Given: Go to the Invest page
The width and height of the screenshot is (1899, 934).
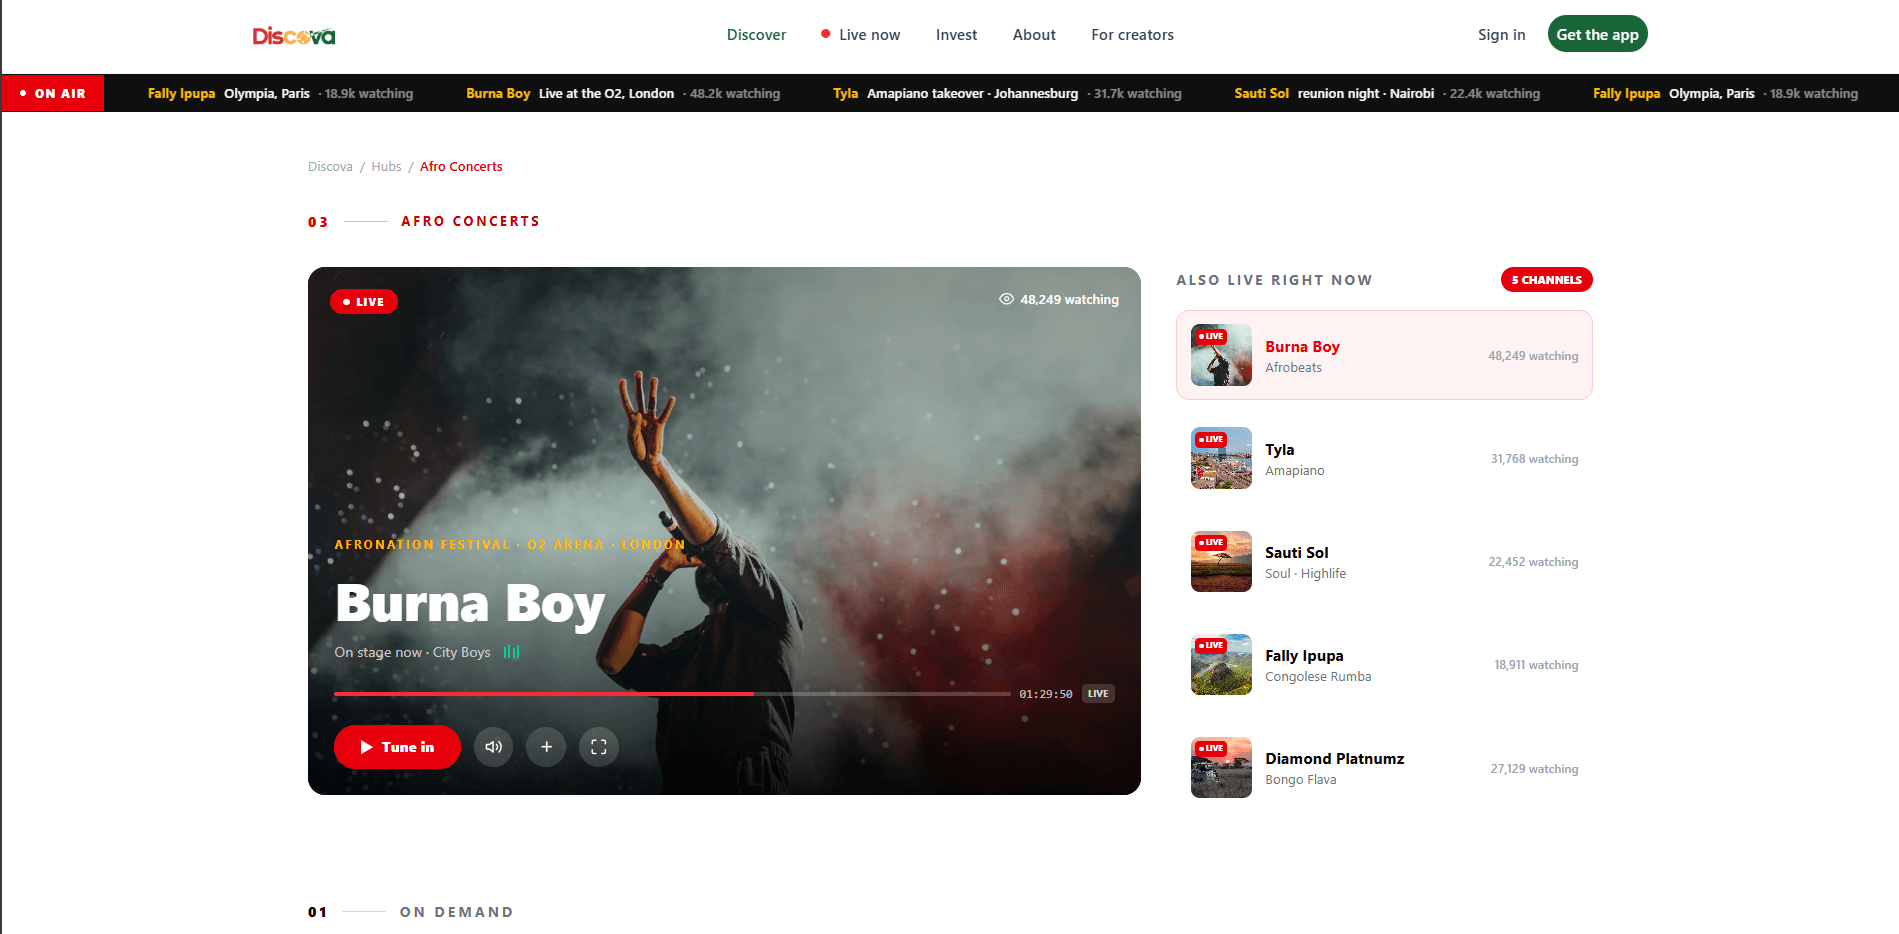Looking at the screenshot, I should (x=956, y=35).
